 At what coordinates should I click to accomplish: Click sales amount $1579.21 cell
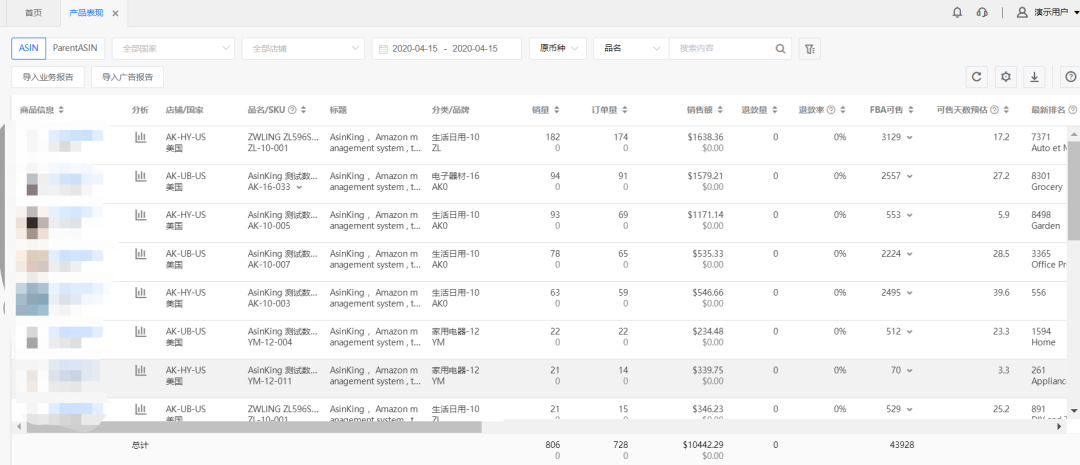[x=705, y=176]
